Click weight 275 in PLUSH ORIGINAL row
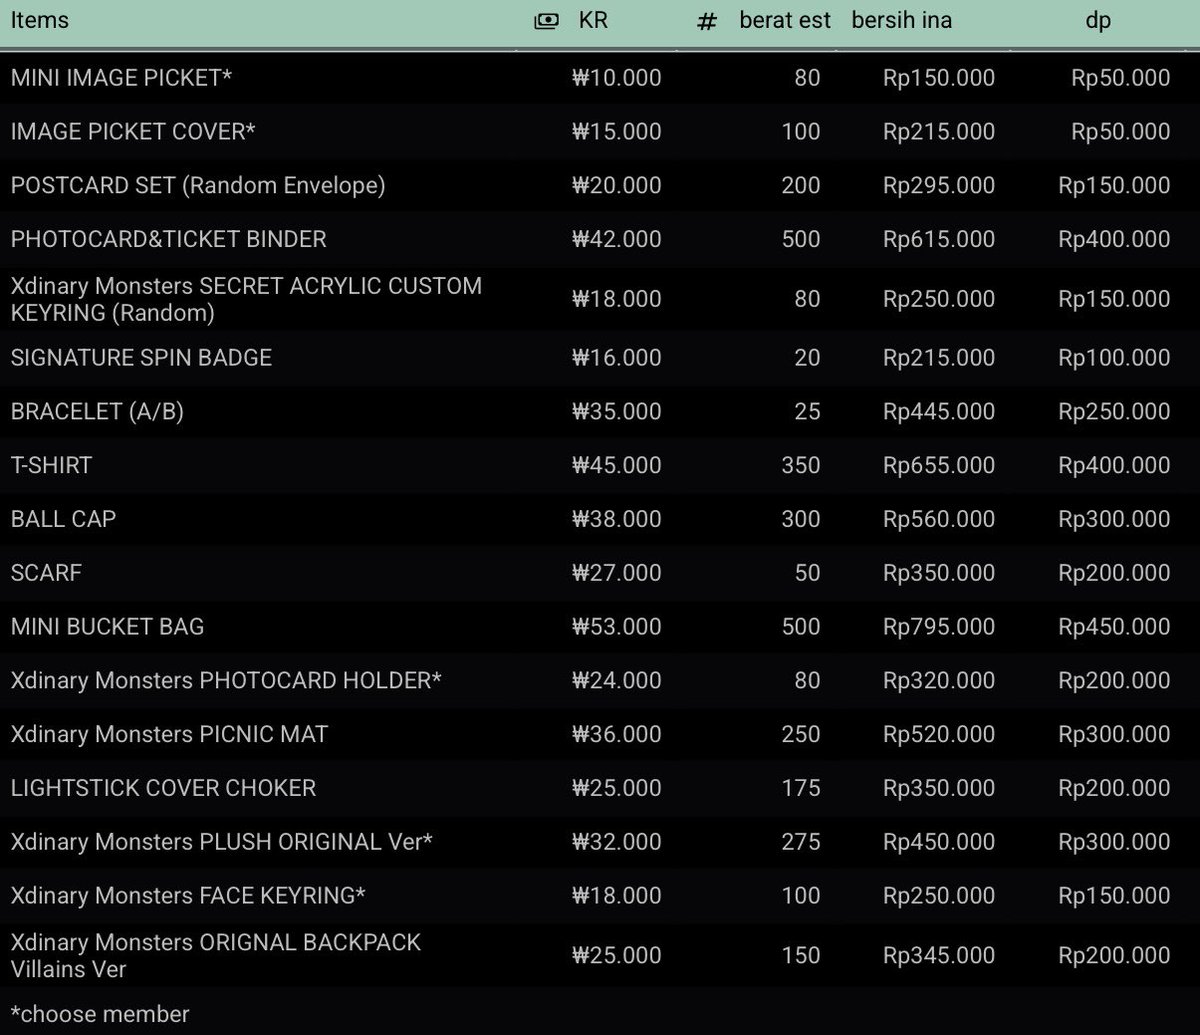 click(x=801, y=843)
